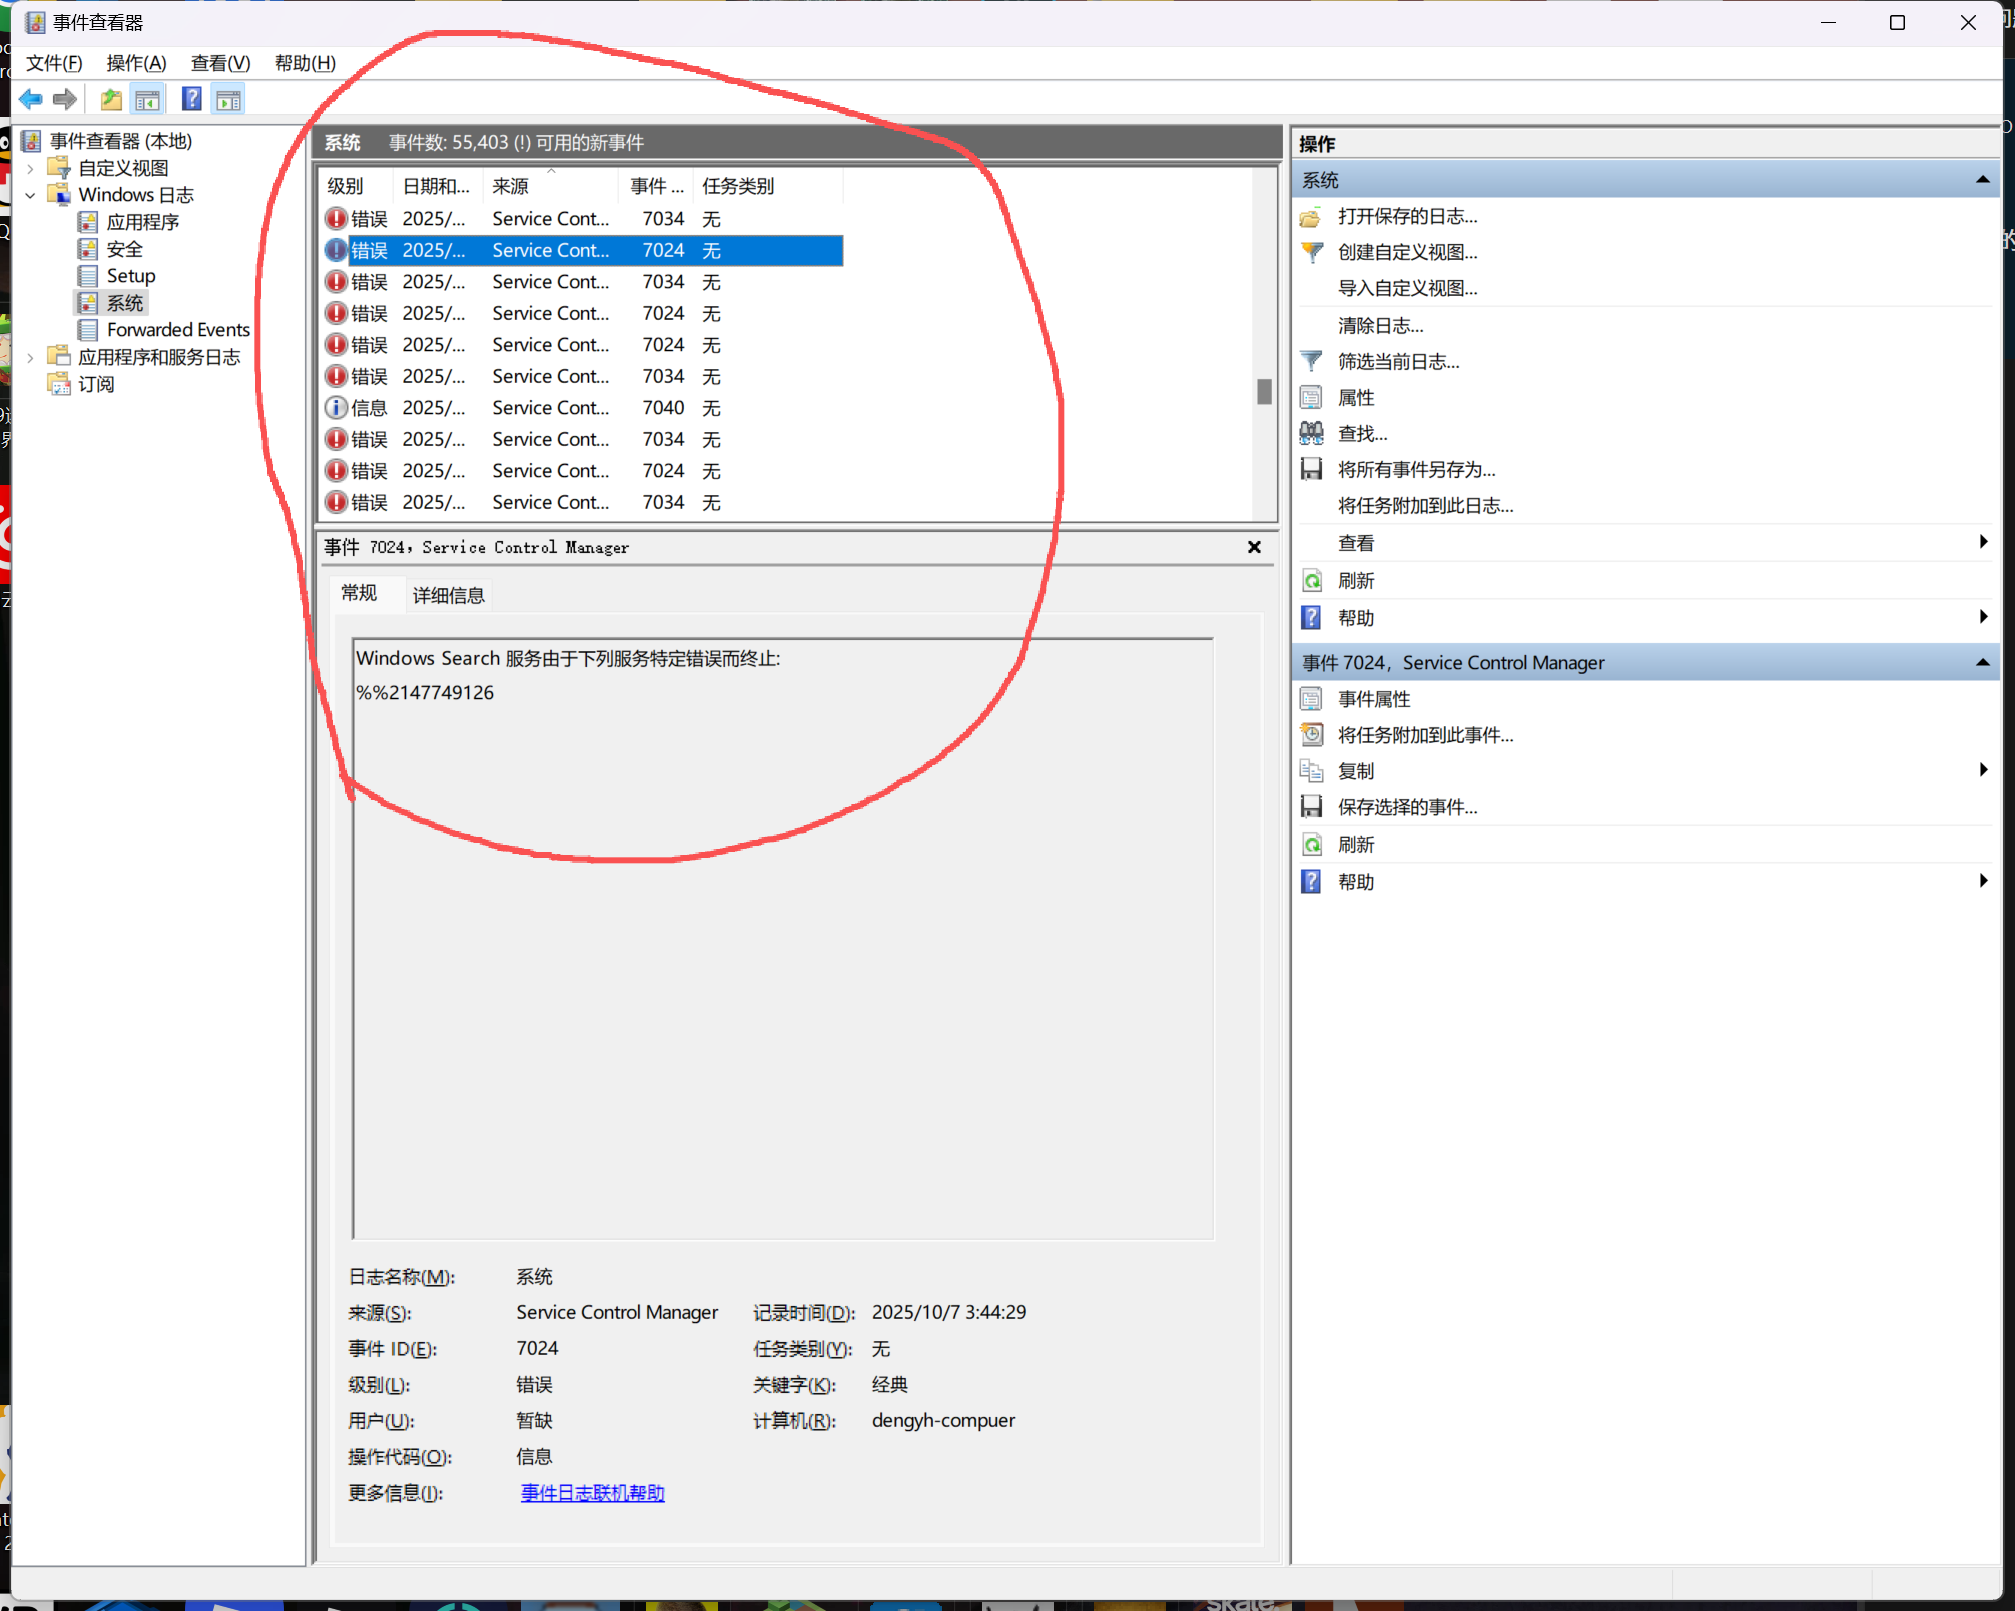
Task: Expand the 应用程序和服务日志 node
Action: [x=31, y=357]
